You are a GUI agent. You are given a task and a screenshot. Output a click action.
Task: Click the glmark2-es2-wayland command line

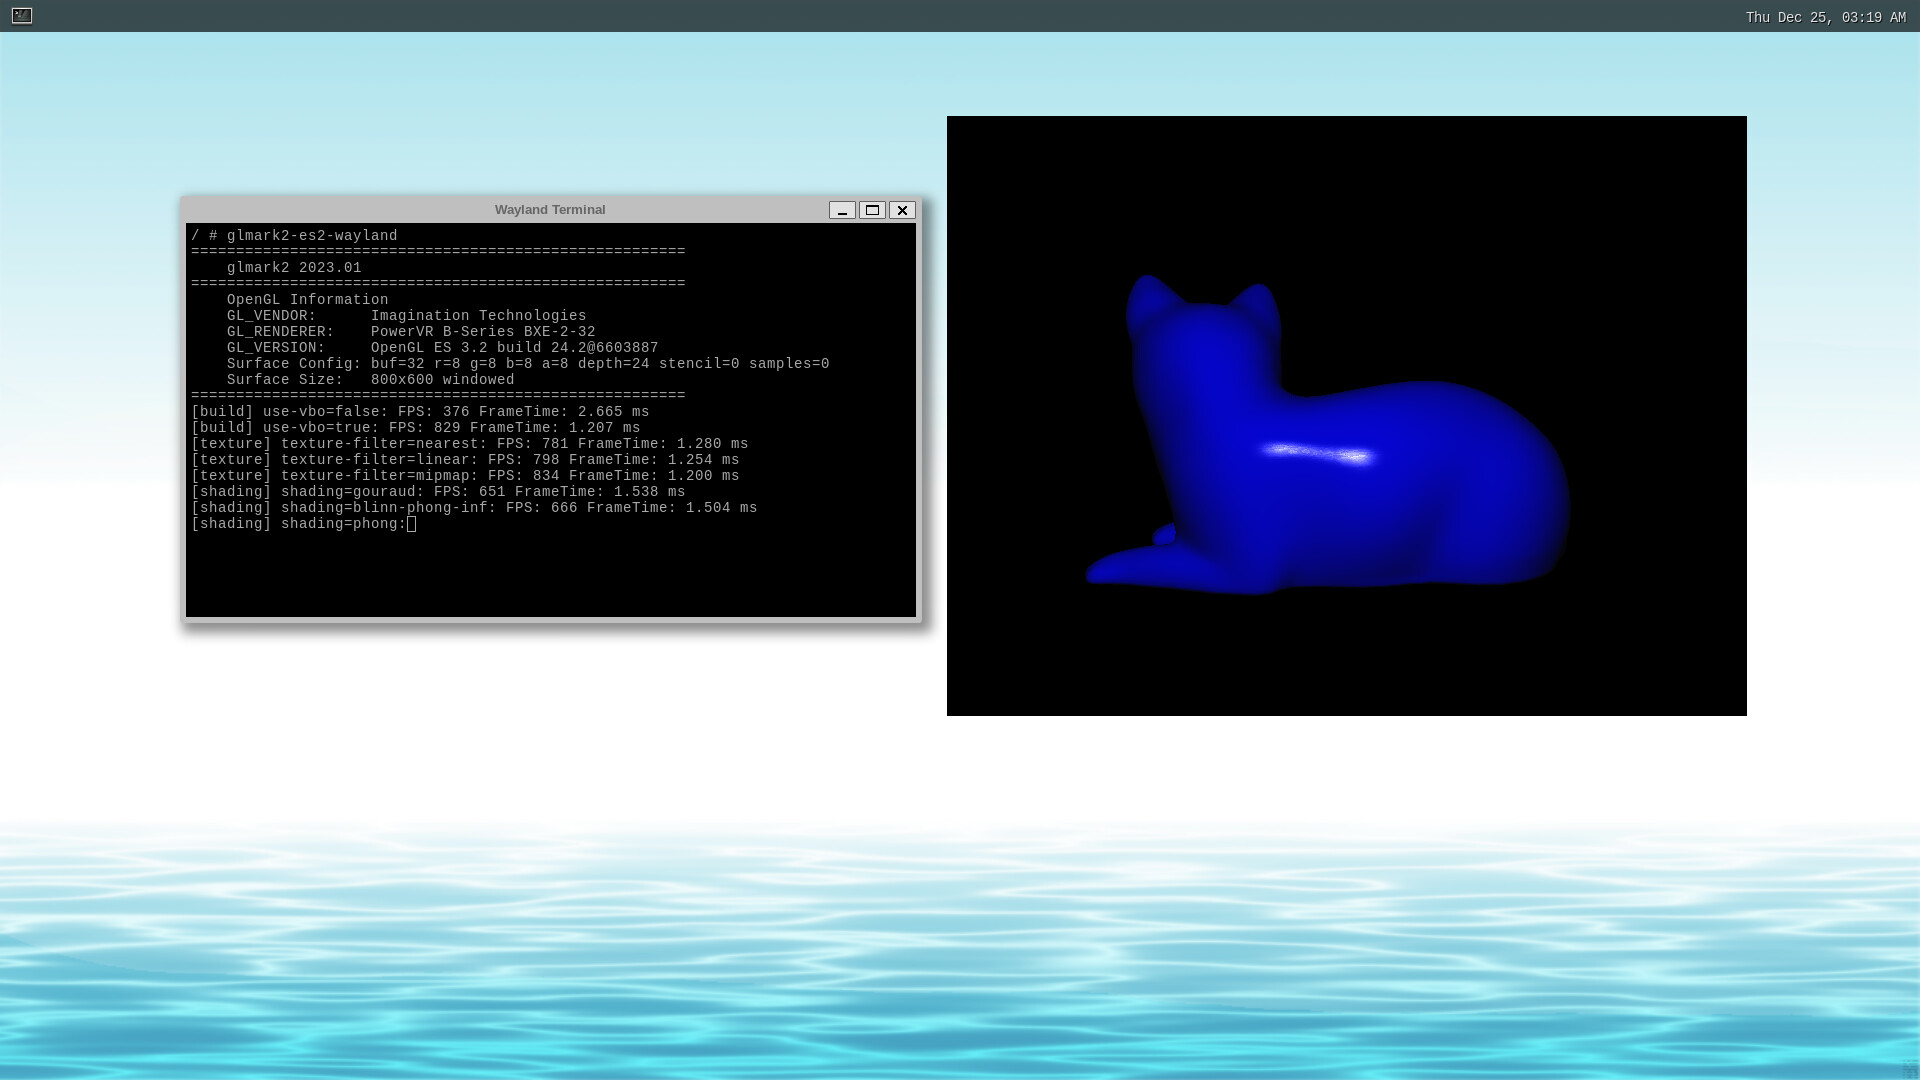311,236
